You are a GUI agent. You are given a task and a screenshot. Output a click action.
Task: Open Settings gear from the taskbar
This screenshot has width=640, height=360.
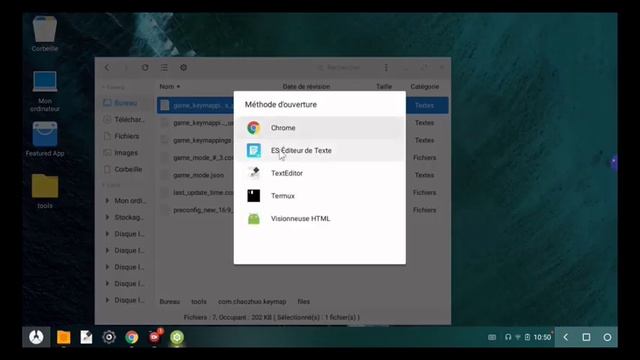(x=109, y=337)
